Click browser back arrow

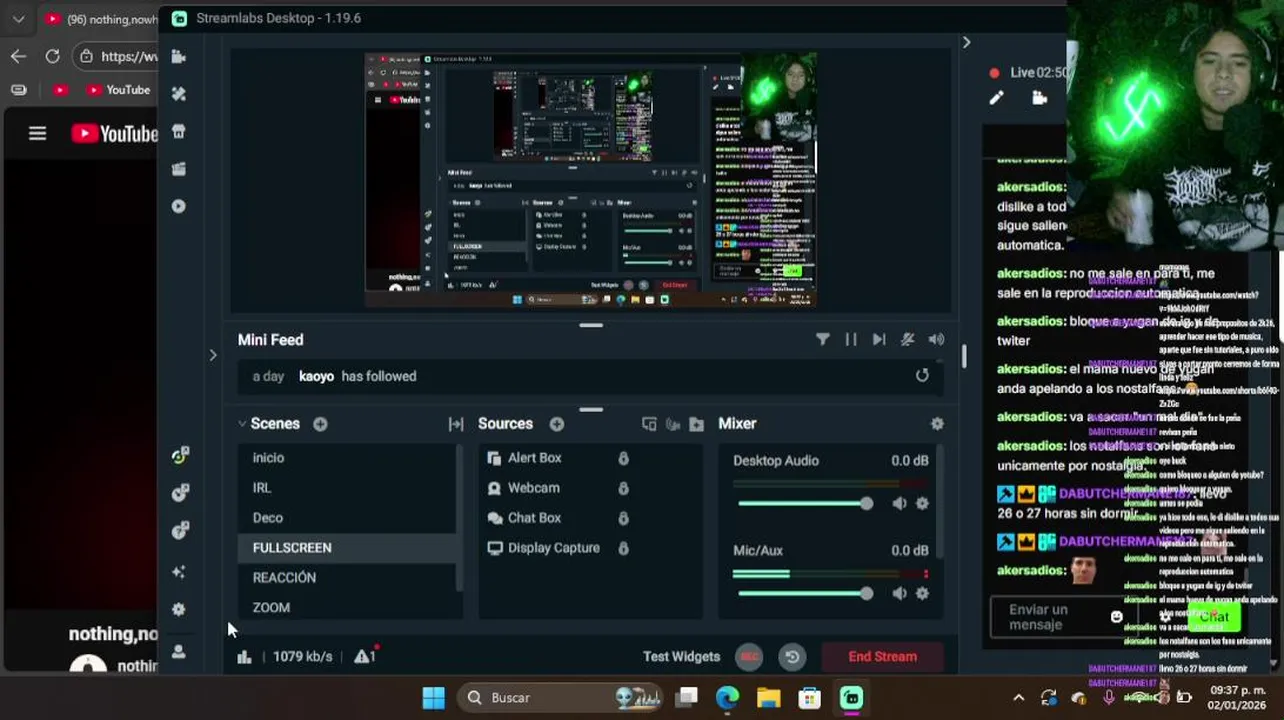point(18,56)
